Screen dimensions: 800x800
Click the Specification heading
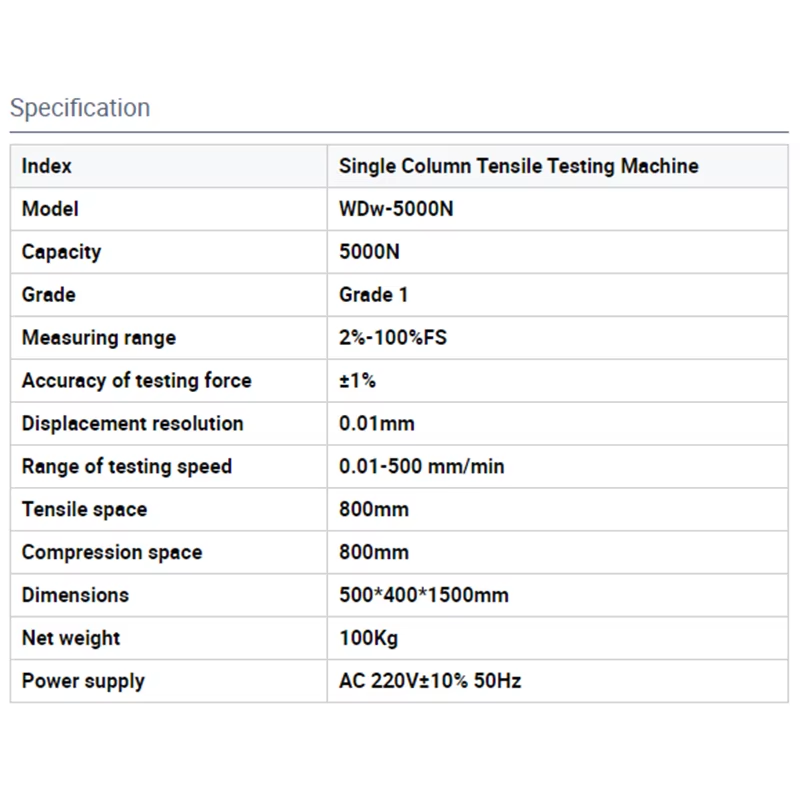(x=80, y=108)
